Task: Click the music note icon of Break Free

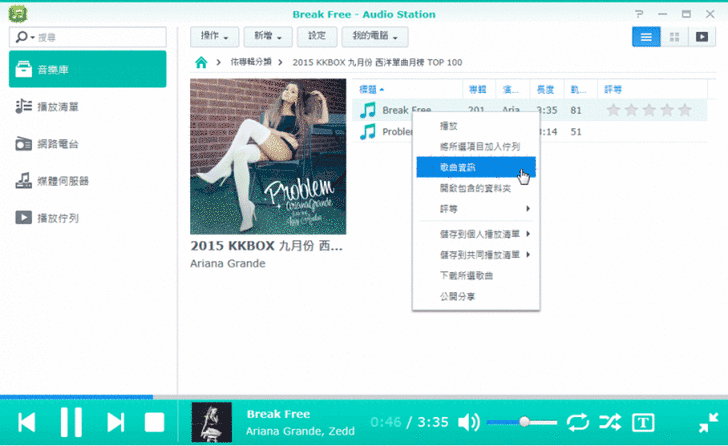Action: (368, 110)
